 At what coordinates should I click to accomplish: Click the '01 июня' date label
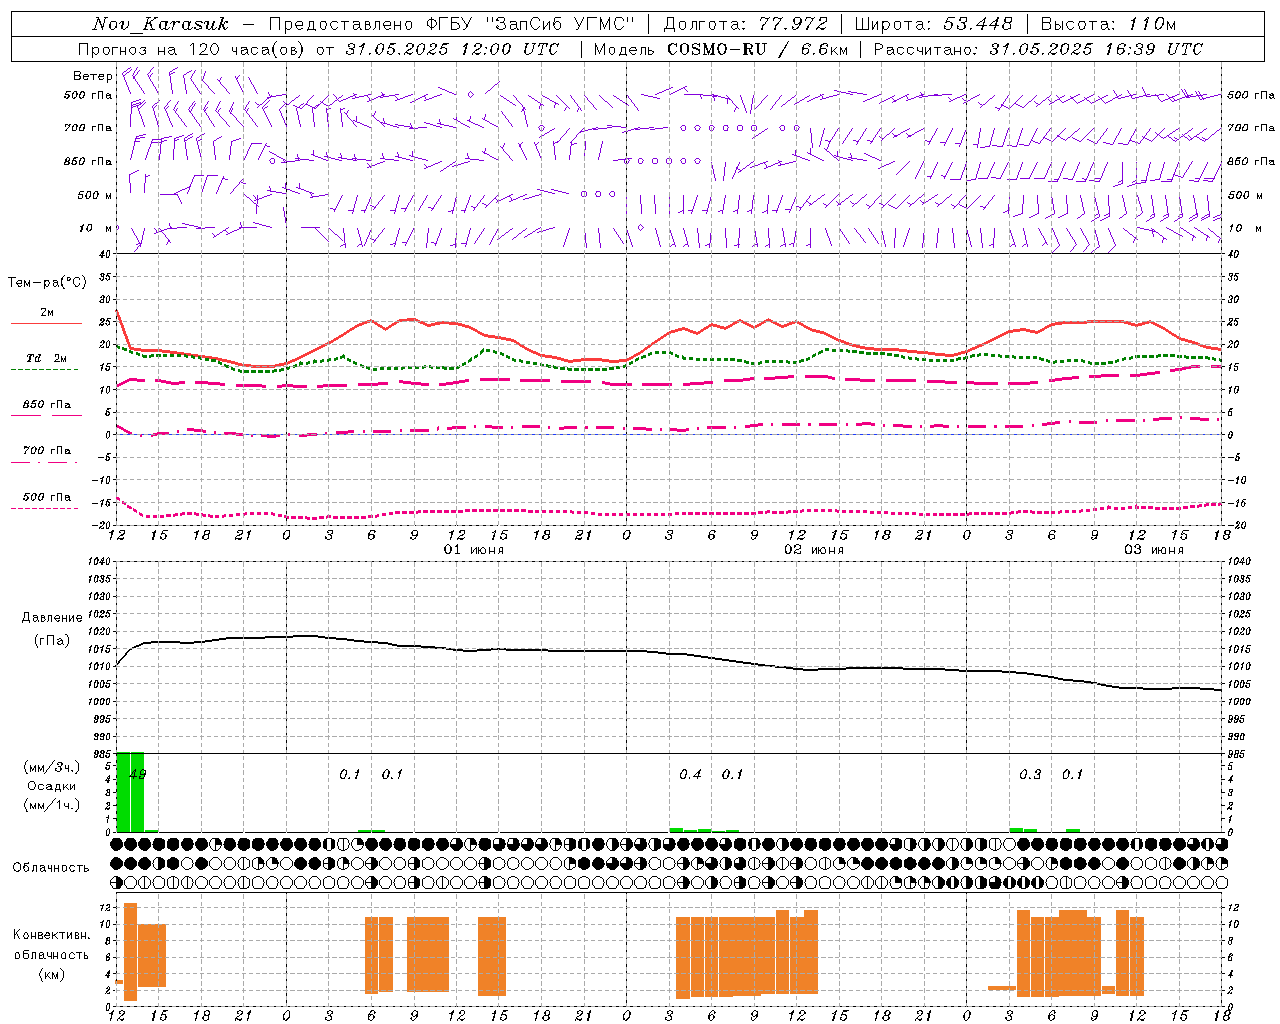point(474,550)
